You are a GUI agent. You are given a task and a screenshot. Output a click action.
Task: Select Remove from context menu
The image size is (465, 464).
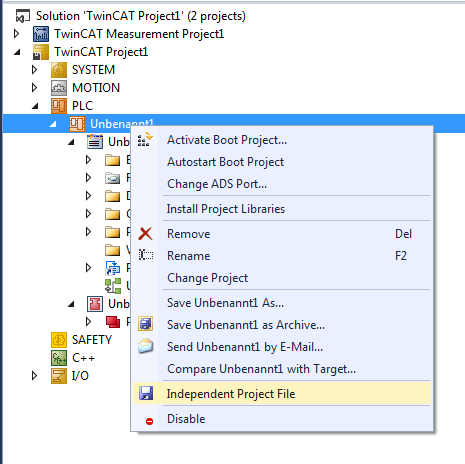282,234
